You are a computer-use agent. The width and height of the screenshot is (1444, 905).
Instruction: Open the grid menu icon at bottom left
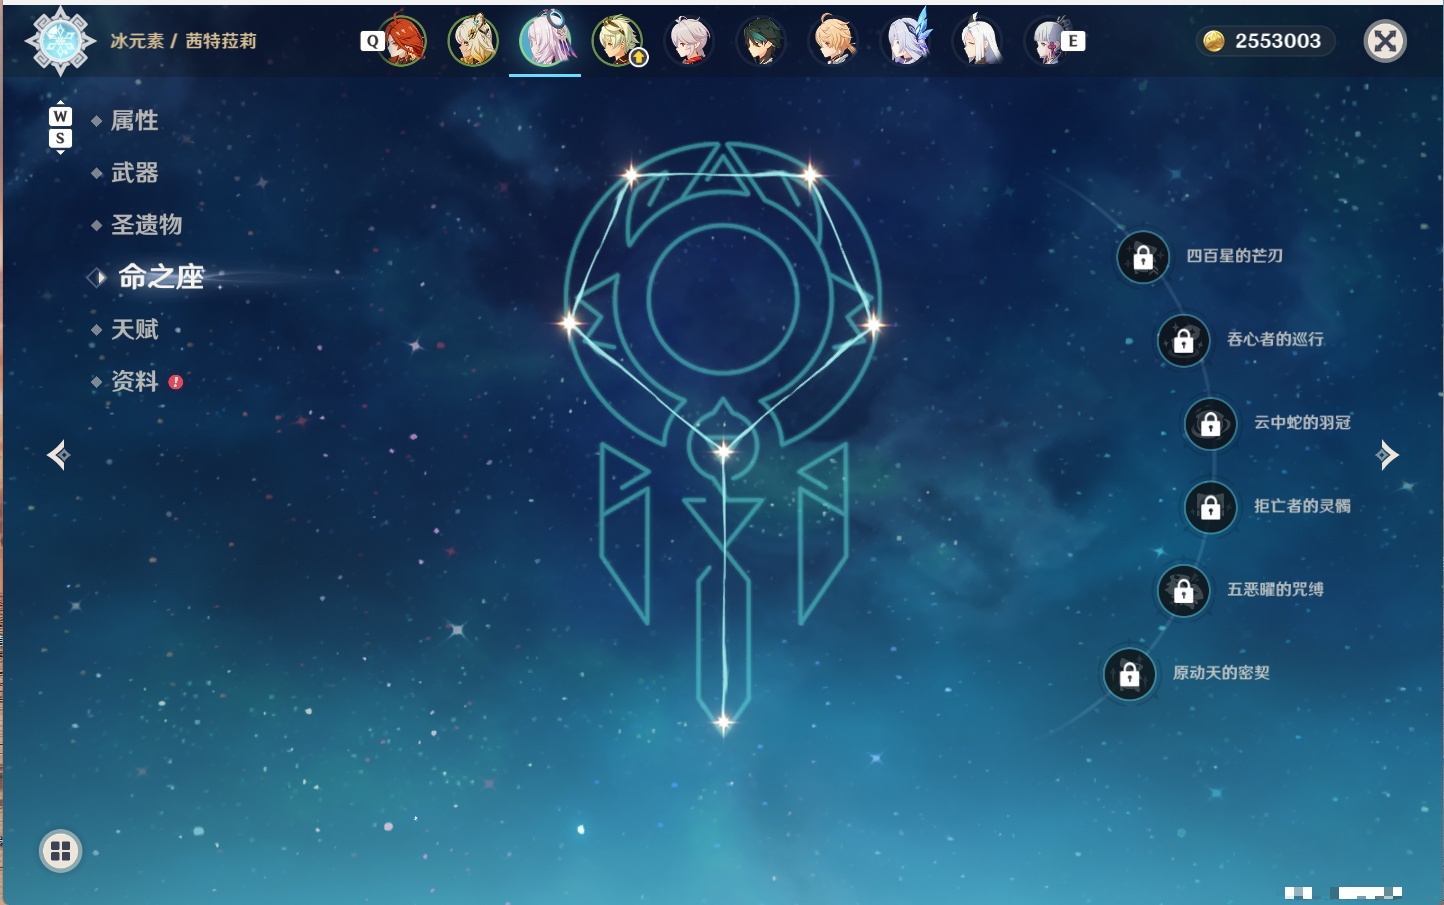60,851
